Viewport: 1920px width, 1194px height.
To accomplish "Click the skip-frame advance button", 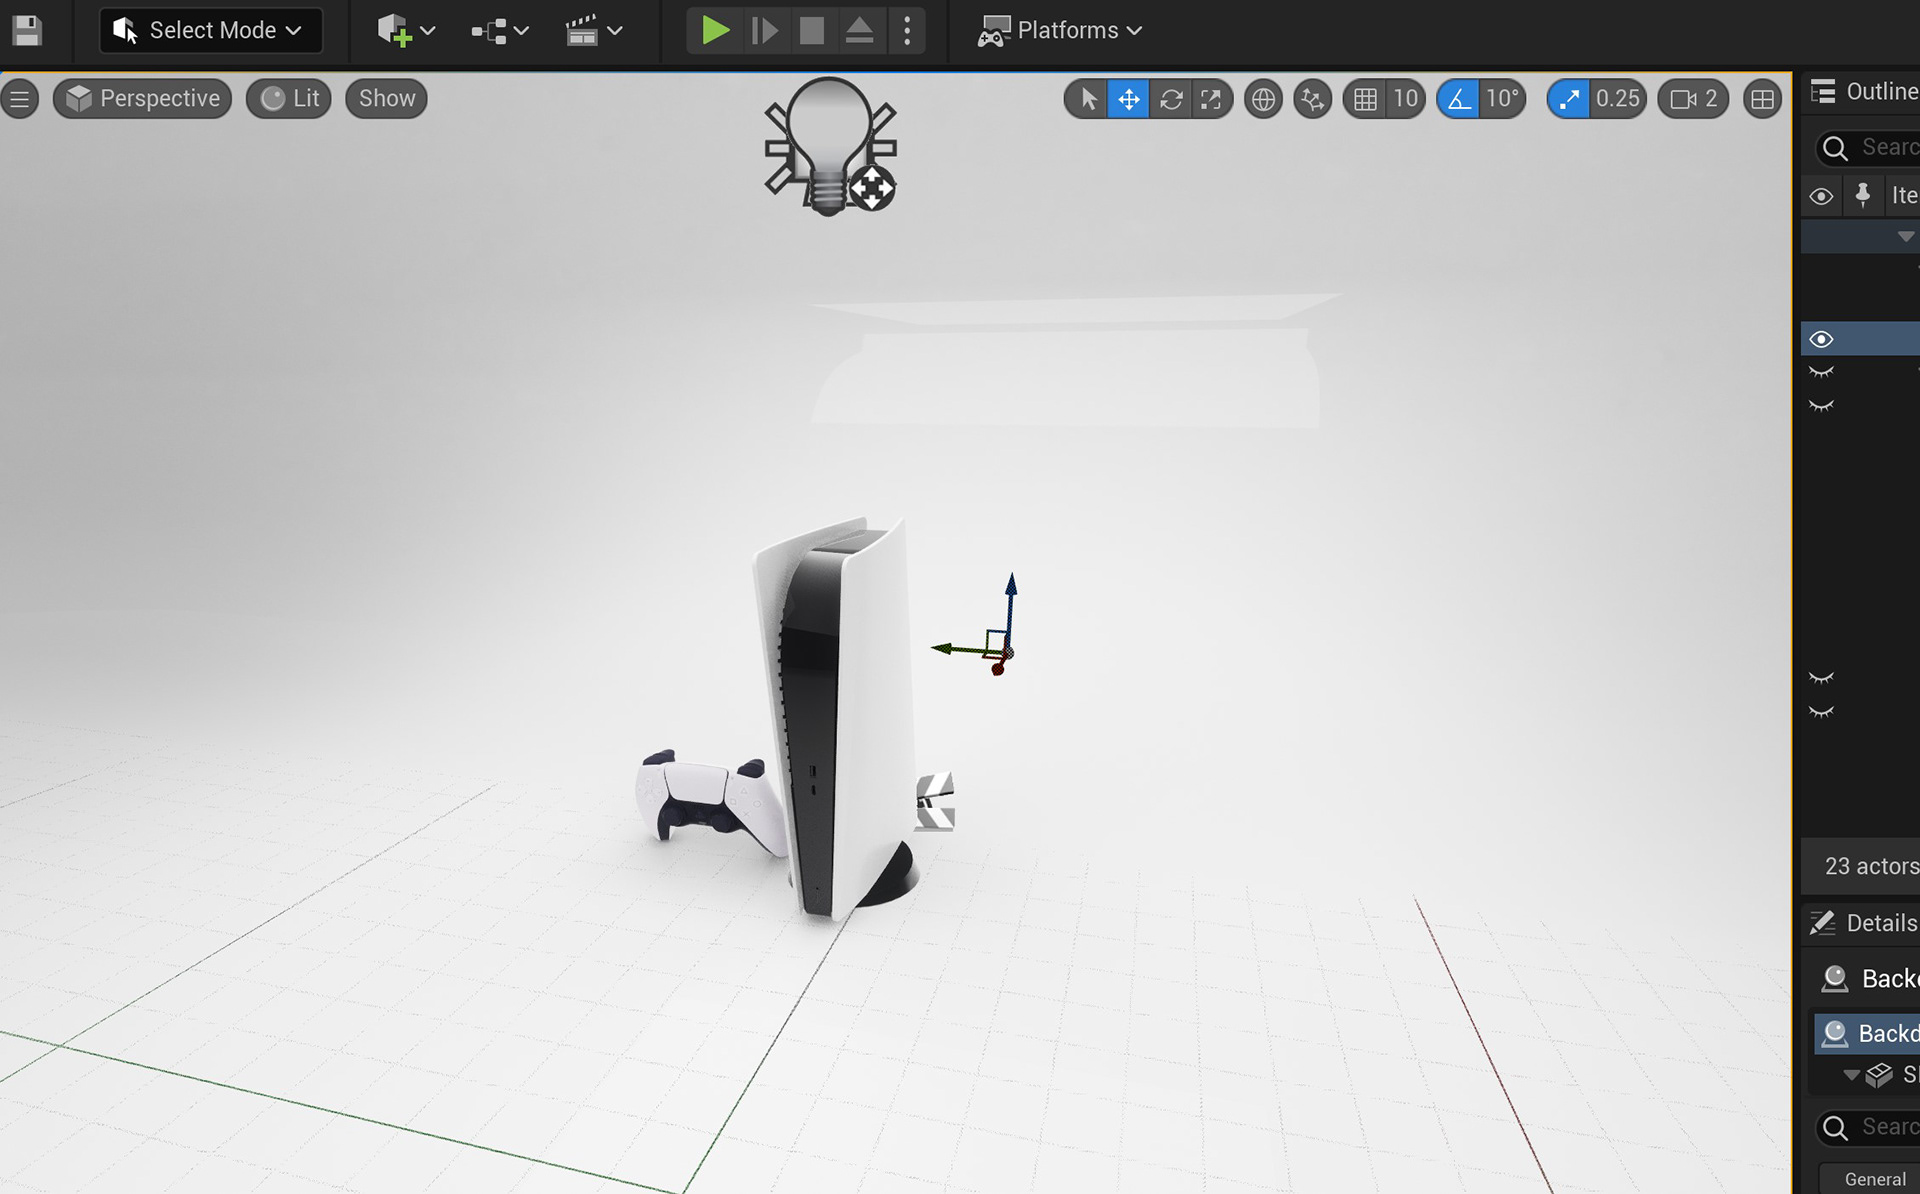I will point(764,30).
